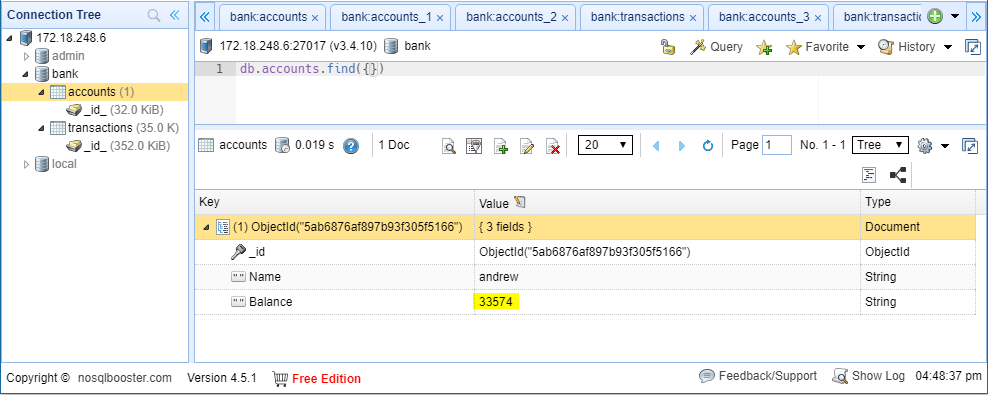
Task: Collapse the bank database node
Action: click(25, 74)
